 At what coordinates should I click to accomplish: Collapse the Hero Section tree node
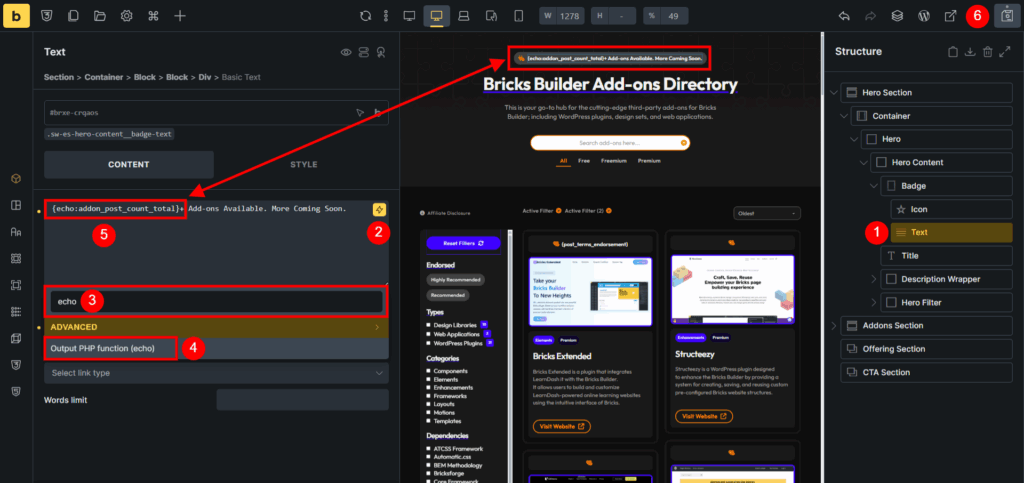[x=833, y=93]
